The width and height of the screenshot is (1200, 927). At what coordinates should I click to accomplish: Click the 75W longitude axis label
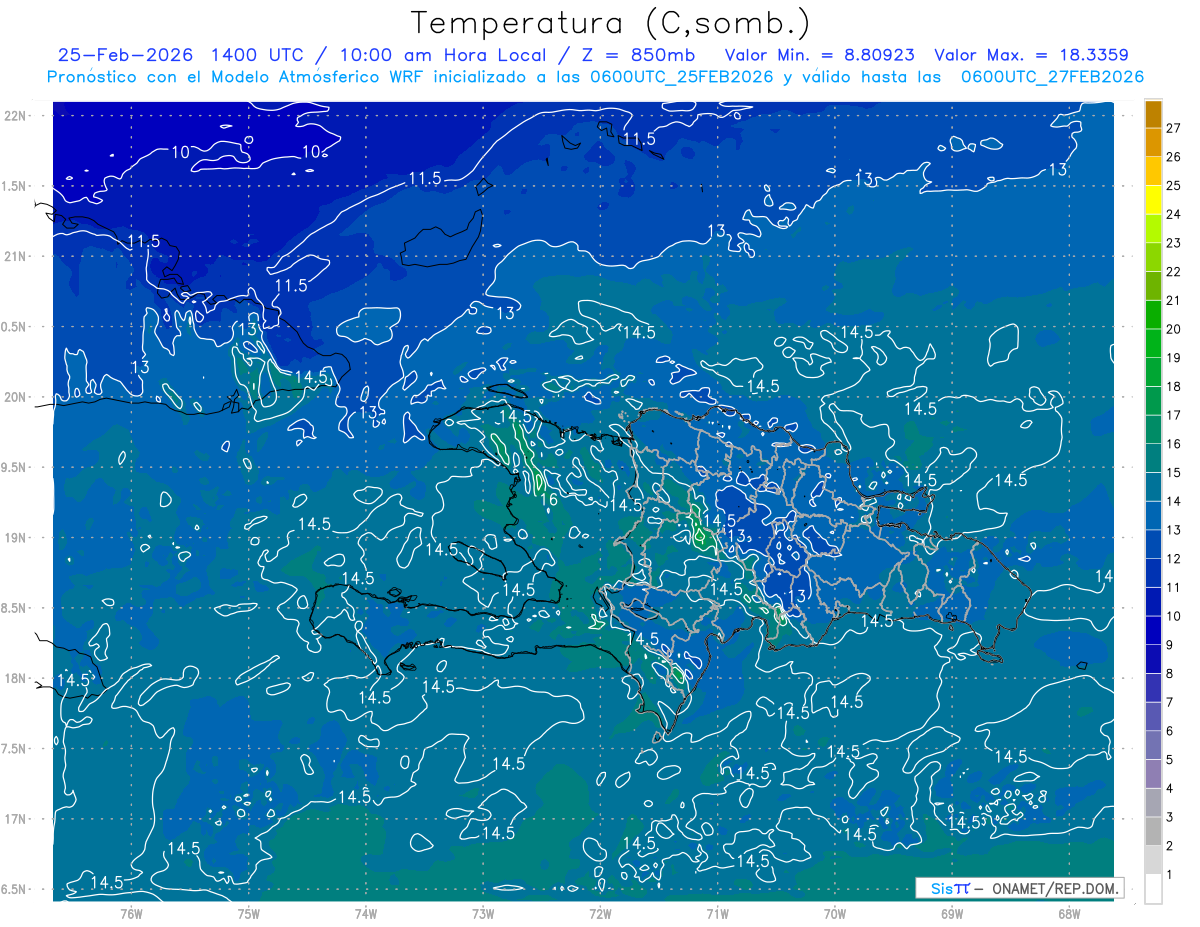point(248,913)
